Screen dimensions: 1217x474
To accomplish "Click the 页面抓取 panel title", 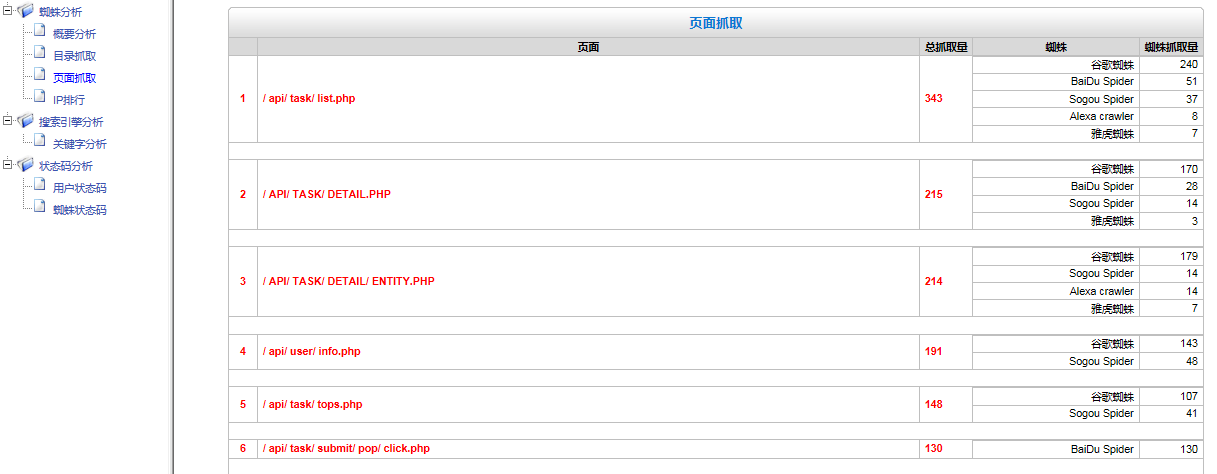I will (x=715, y=23).
